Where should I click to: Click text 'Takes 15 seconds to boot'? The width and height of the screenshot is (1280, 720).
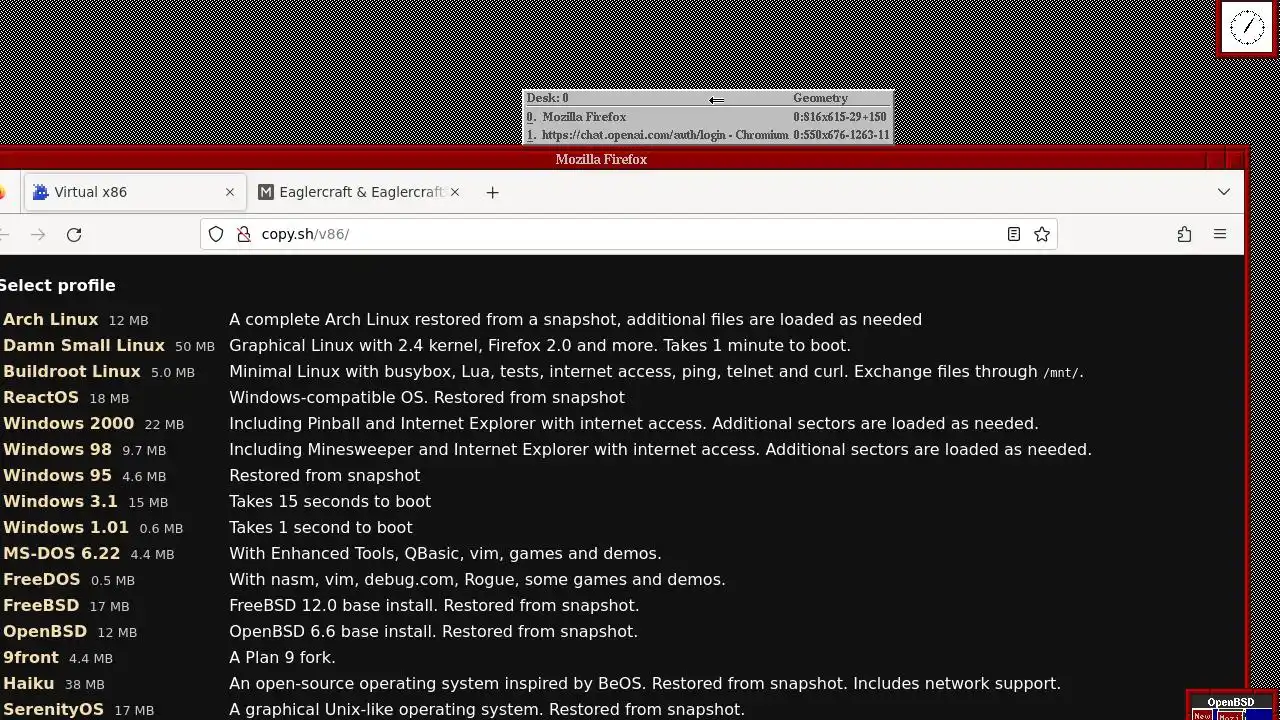point(330,501)
